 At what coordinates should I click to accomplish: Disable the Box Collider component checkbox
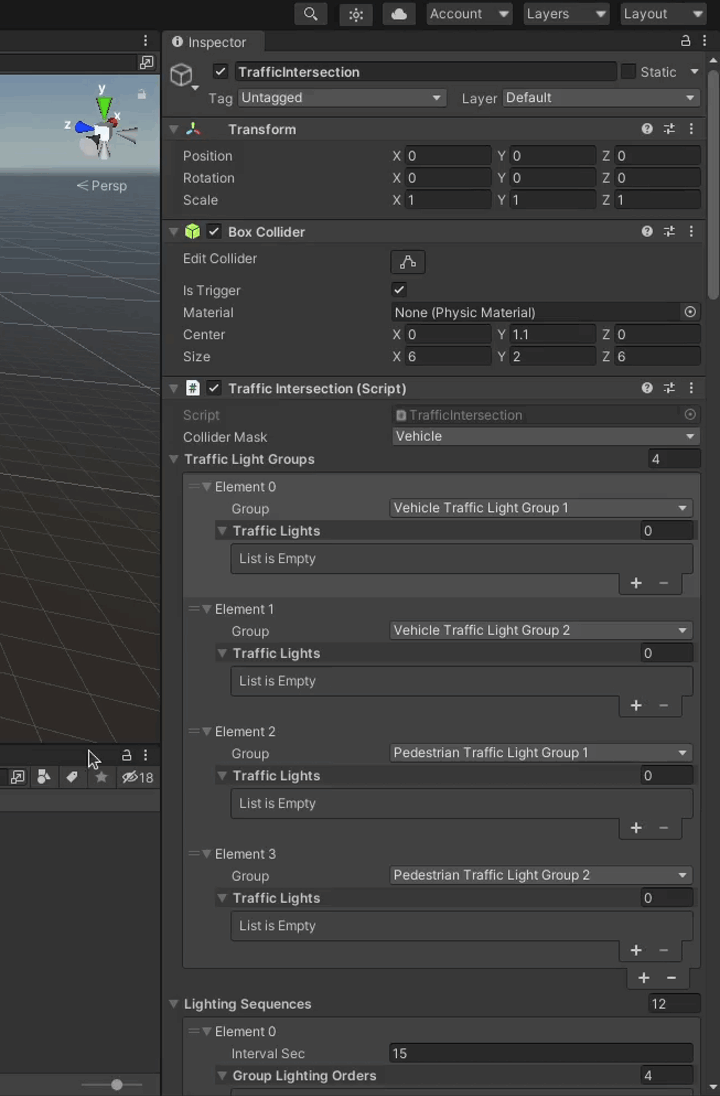(x=214, y=232)
